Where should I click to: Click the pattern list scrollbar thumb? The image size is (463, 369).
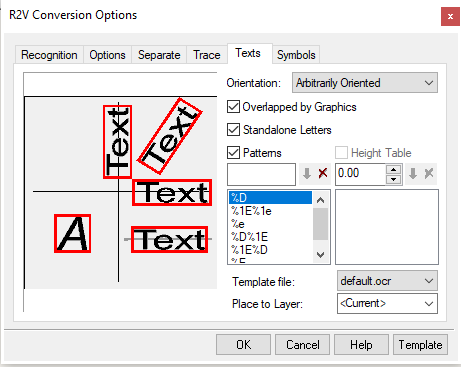click(x=320, y=224)
